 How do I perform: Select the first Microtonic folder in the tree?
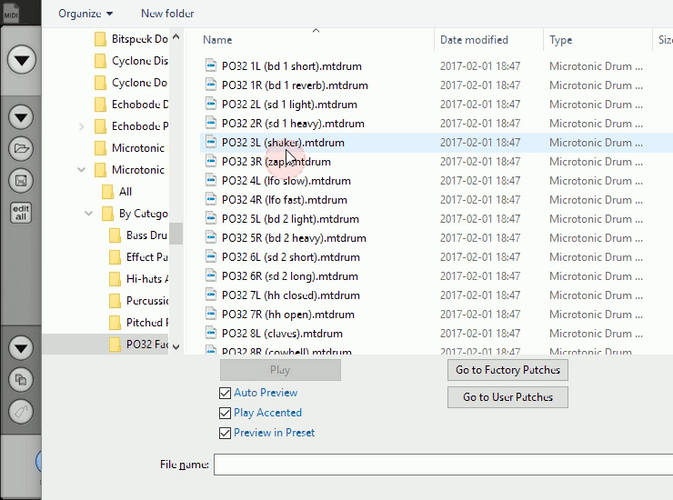coord(131,148)
